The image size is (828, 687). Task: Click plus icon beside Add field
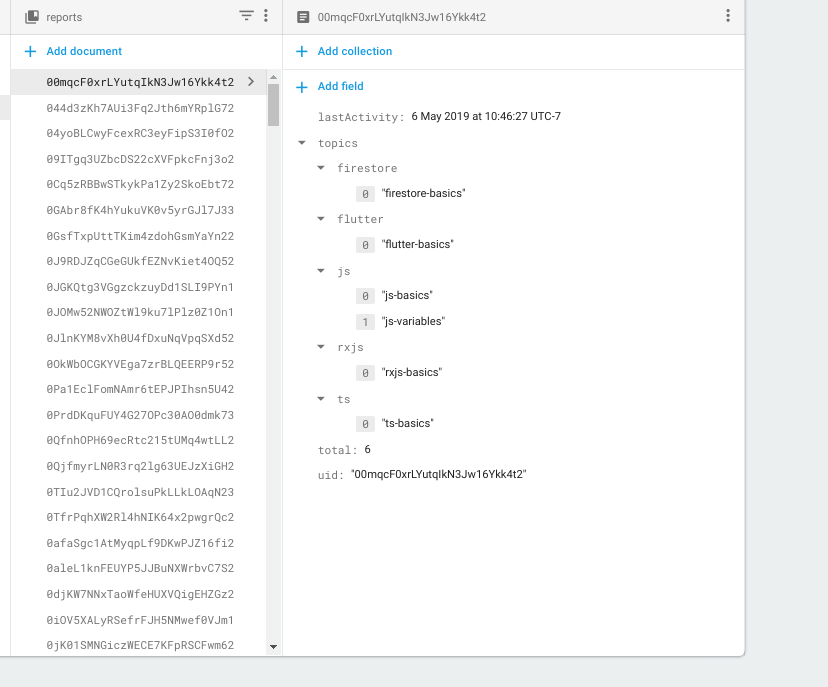[x=301, y=87]
